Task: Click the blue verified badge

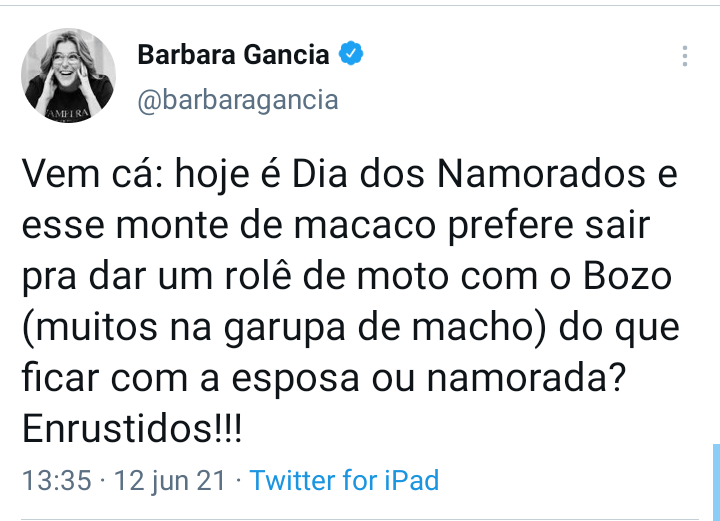Action: click(x=350, y=55)
